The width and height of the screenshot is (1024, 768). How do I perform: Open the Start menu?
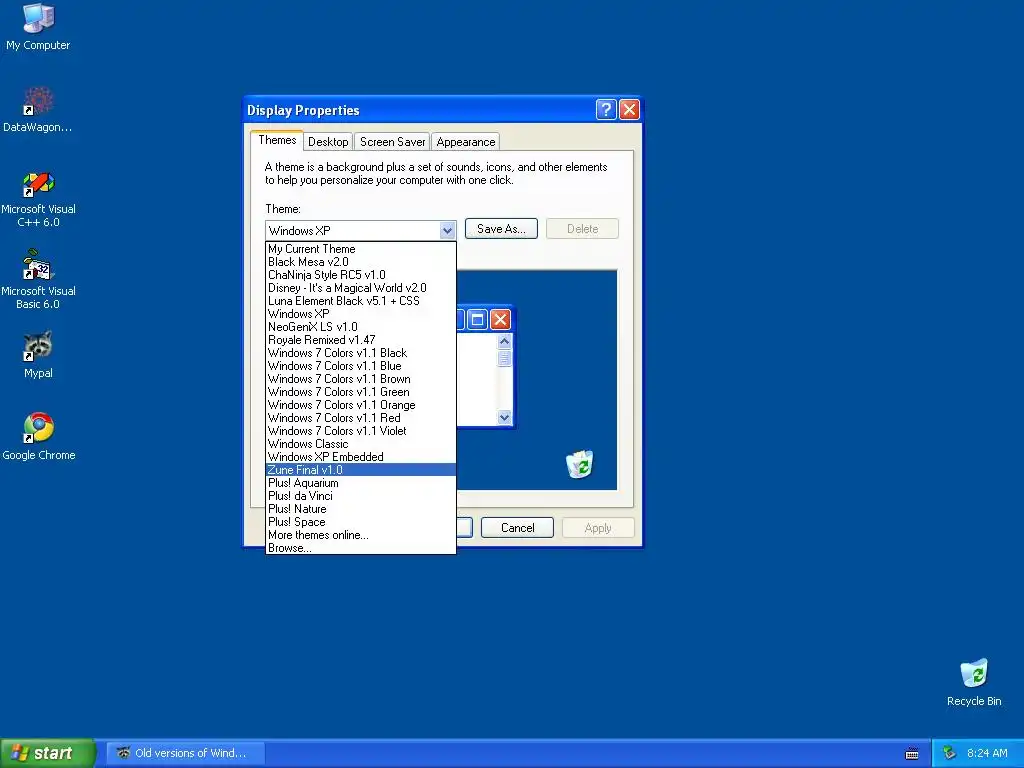click(48, 753)
